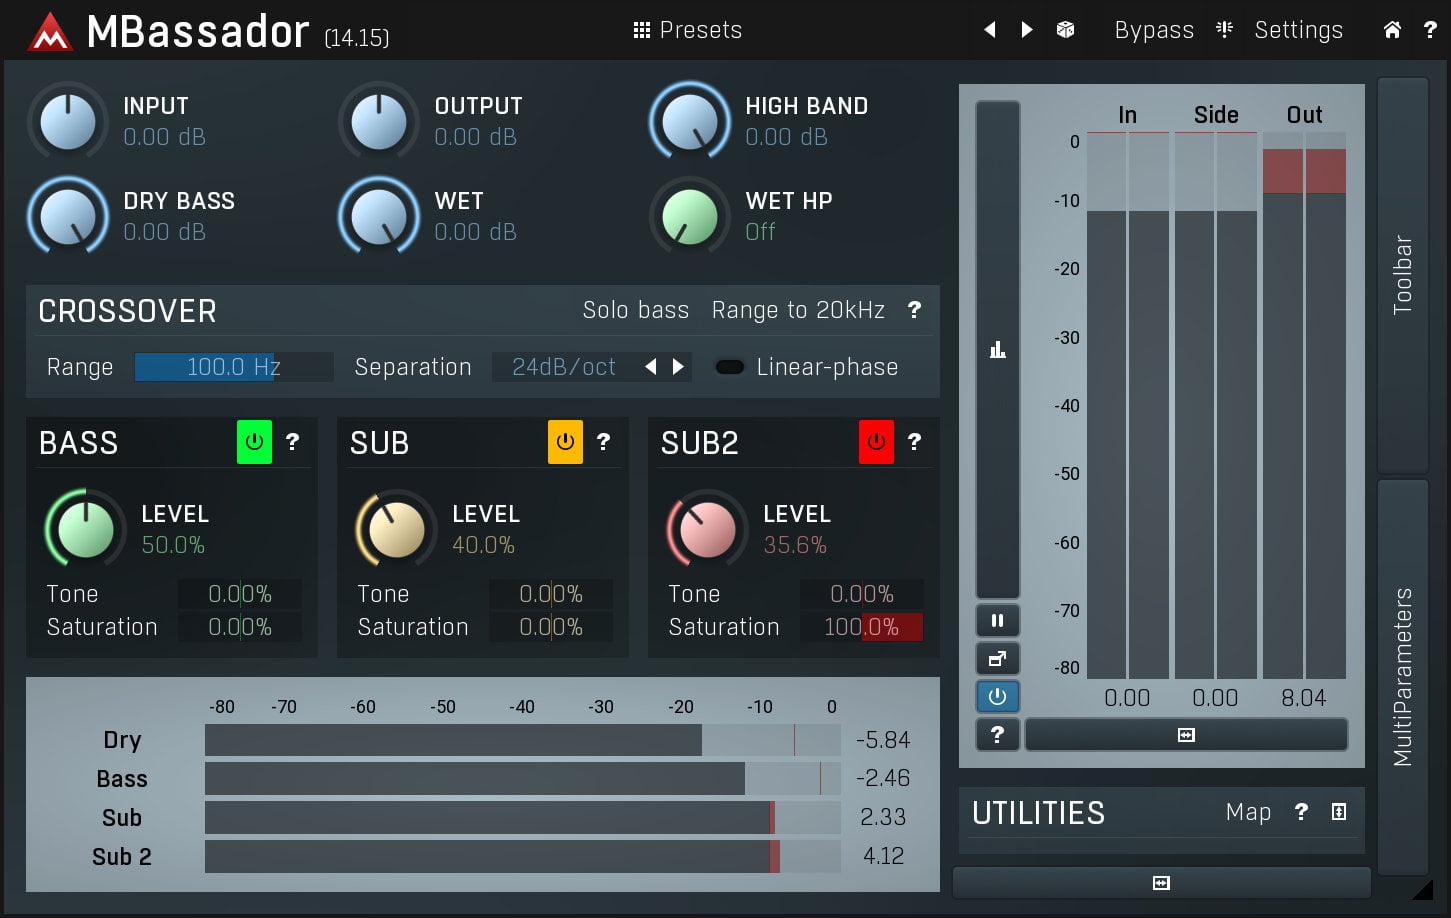Screen dimensions: 1451x918
Task: Turn off the SUB2 red power button
Action: (x=876, y=442)
